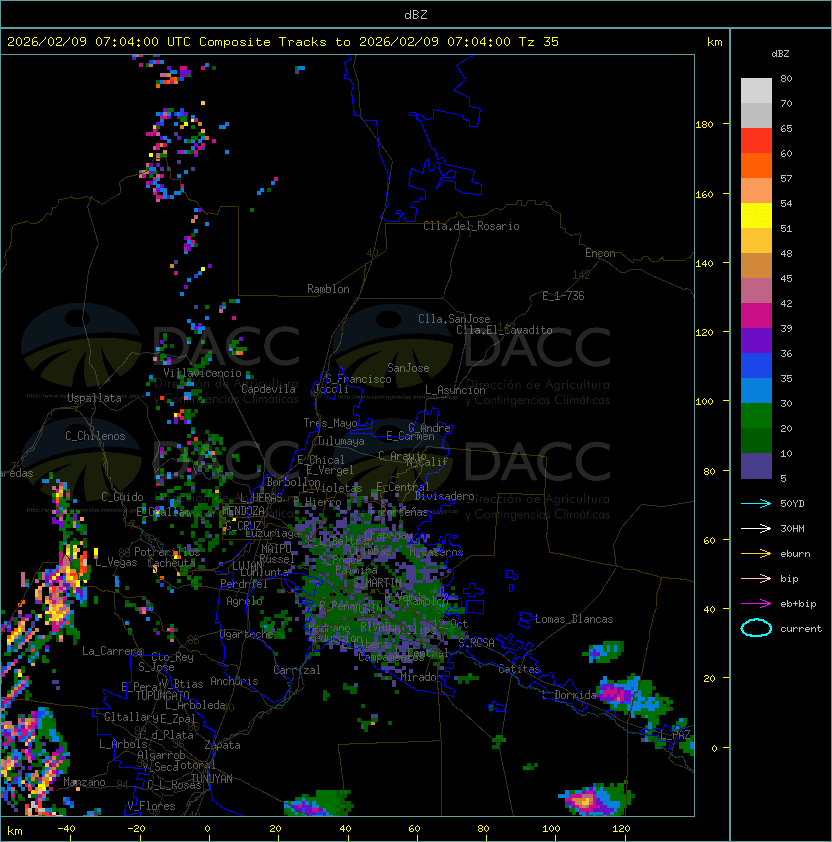This screenshot has height=842, width=832.
Task: Pick the purple swatch in dBZ scale
Action: [x=756, y=340]
